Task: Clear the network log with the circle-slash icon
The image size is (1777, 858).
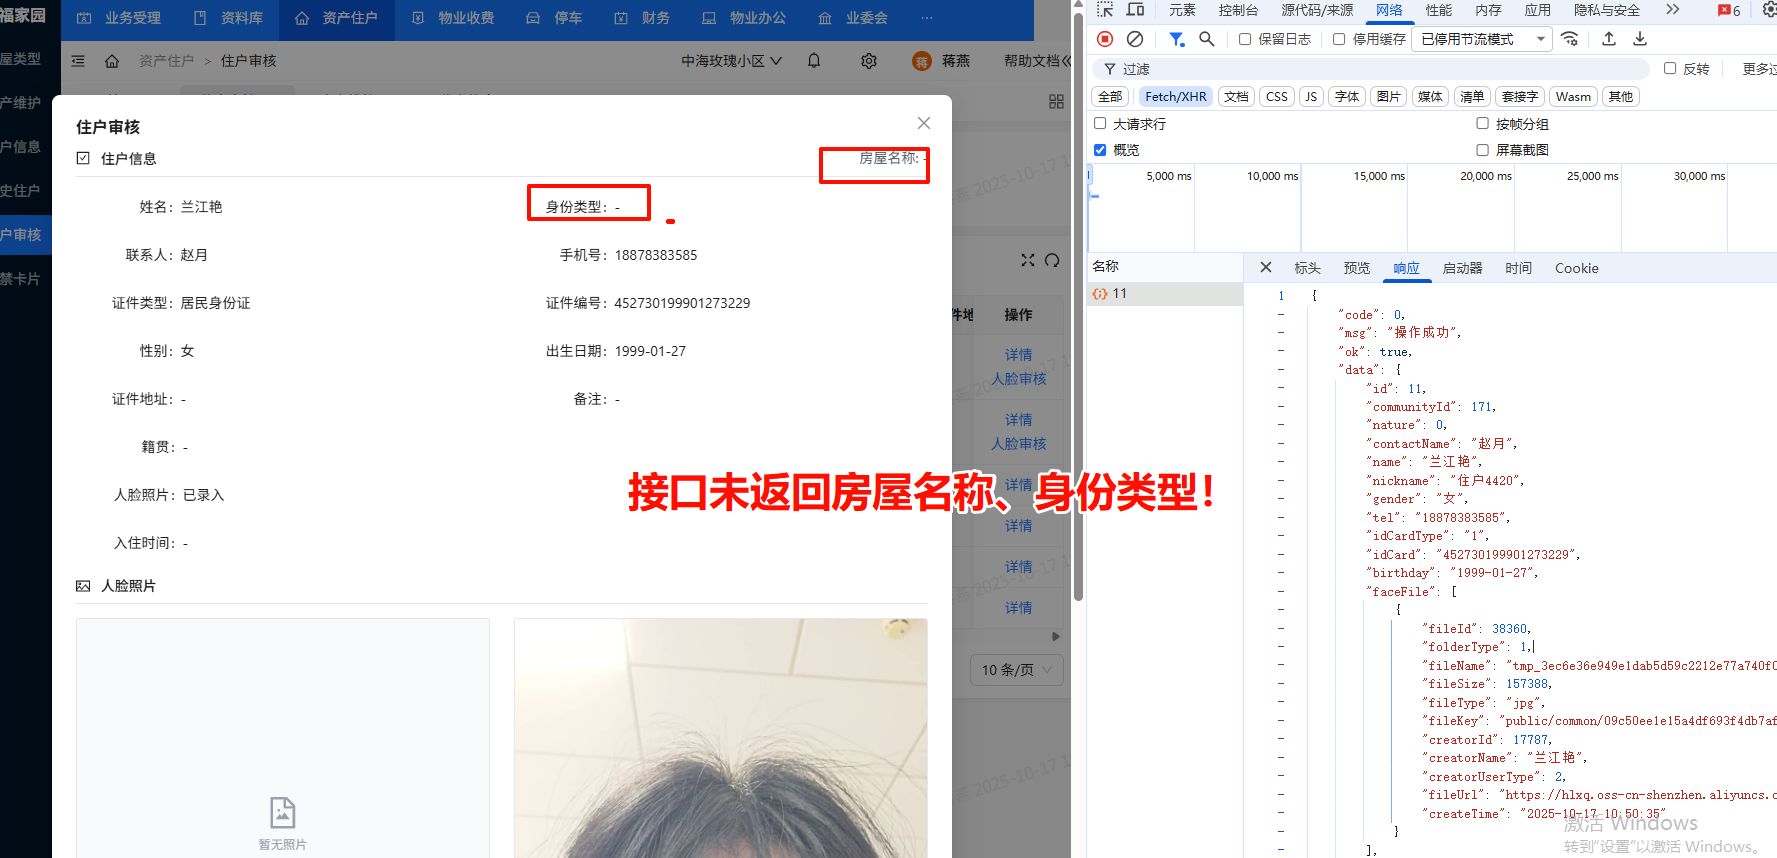Action: [x=1135, y=39]
